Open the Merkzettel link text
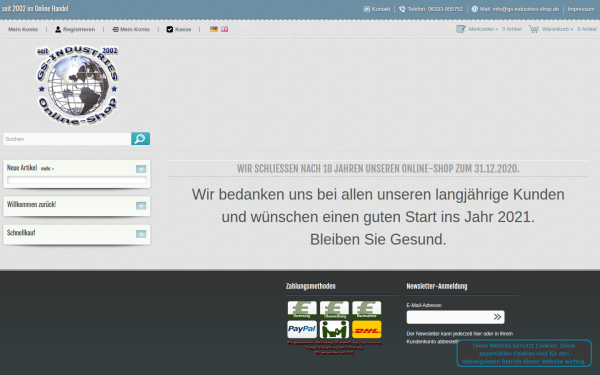 click(483, 29)
